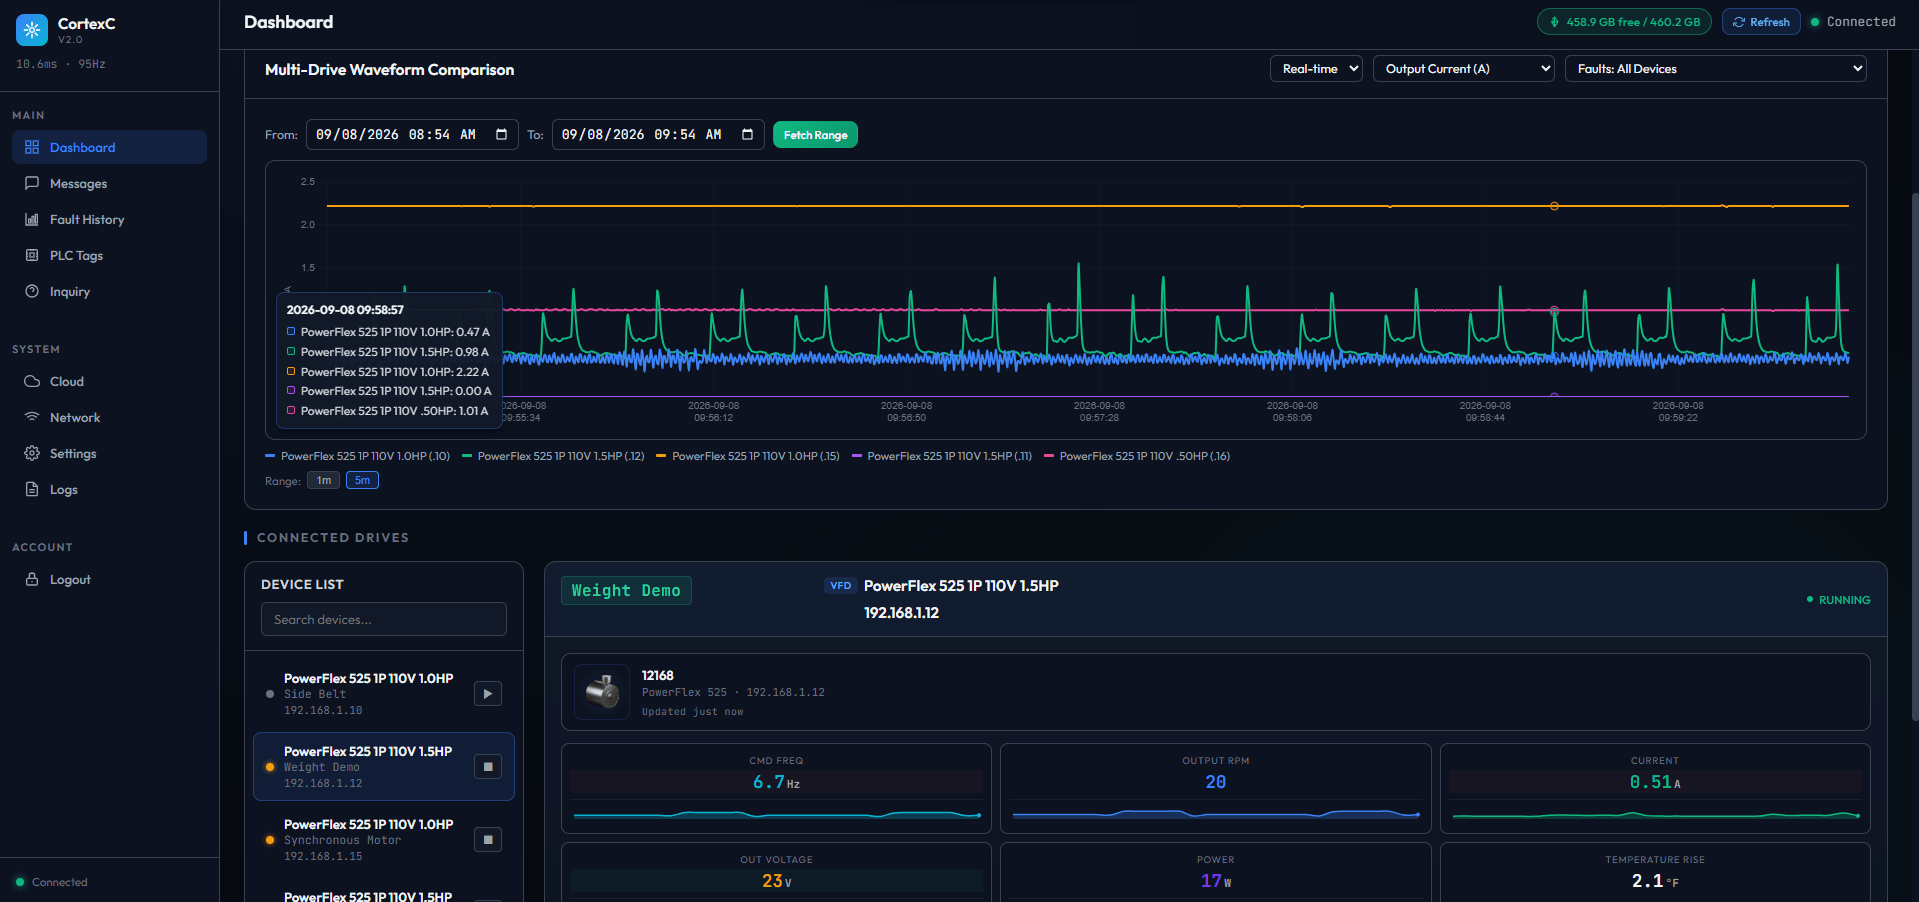Click the Search devices field

[384, 619]
